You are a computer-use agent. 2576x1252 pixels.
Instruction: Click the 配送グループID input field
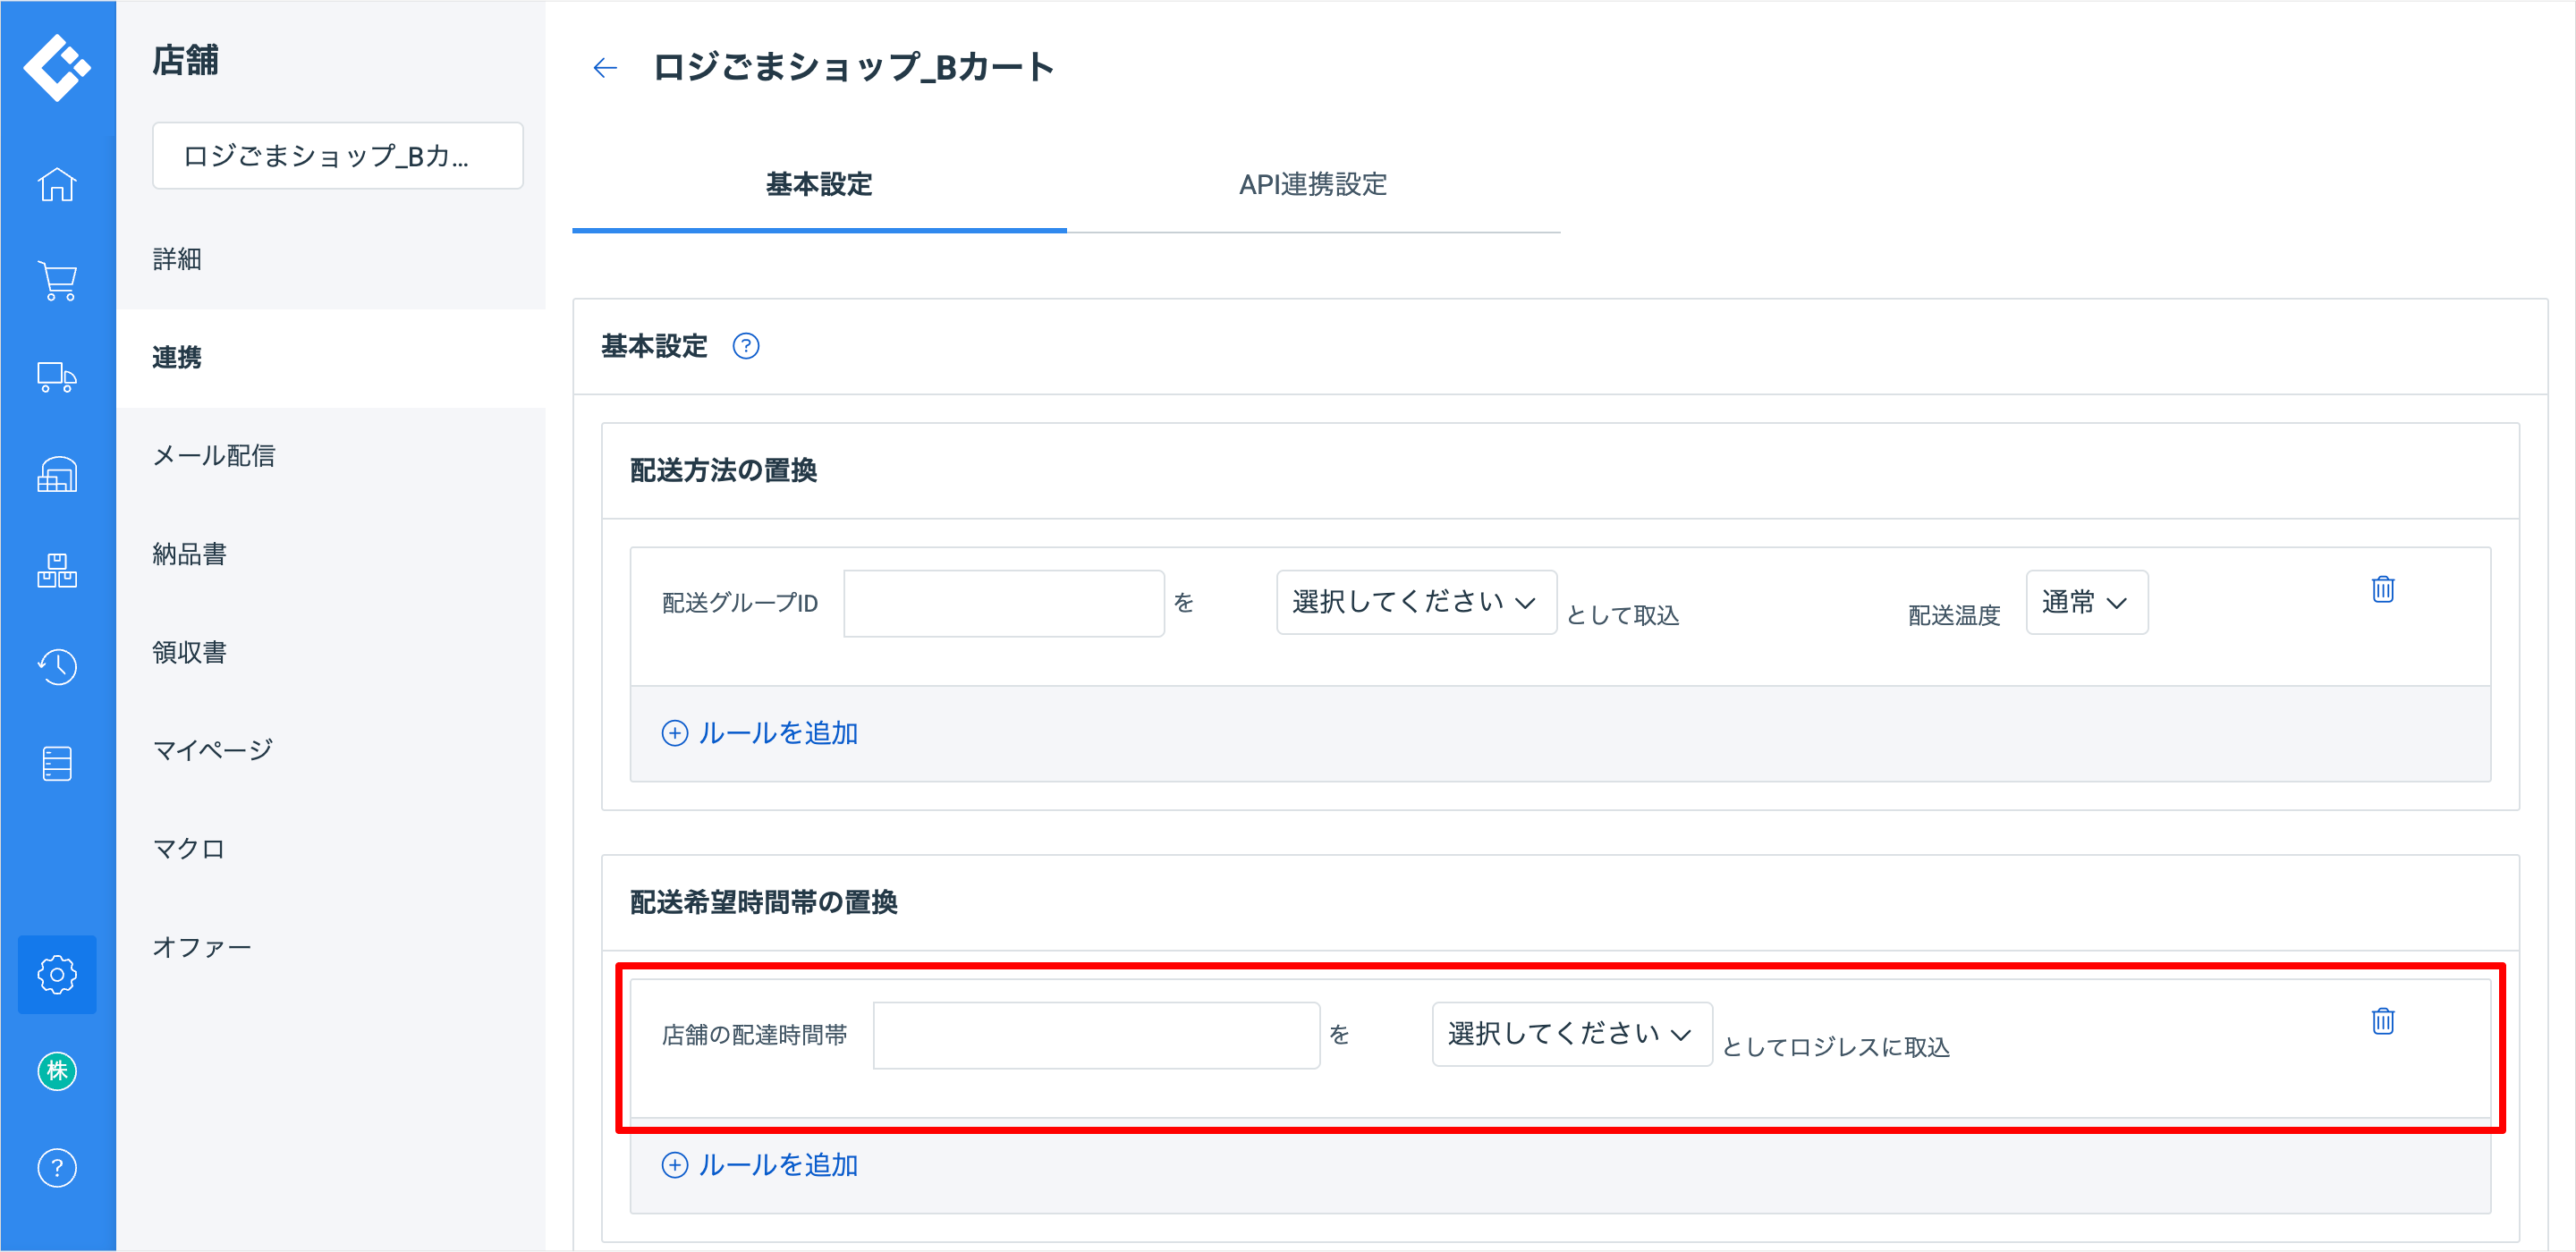(1003, 603)
